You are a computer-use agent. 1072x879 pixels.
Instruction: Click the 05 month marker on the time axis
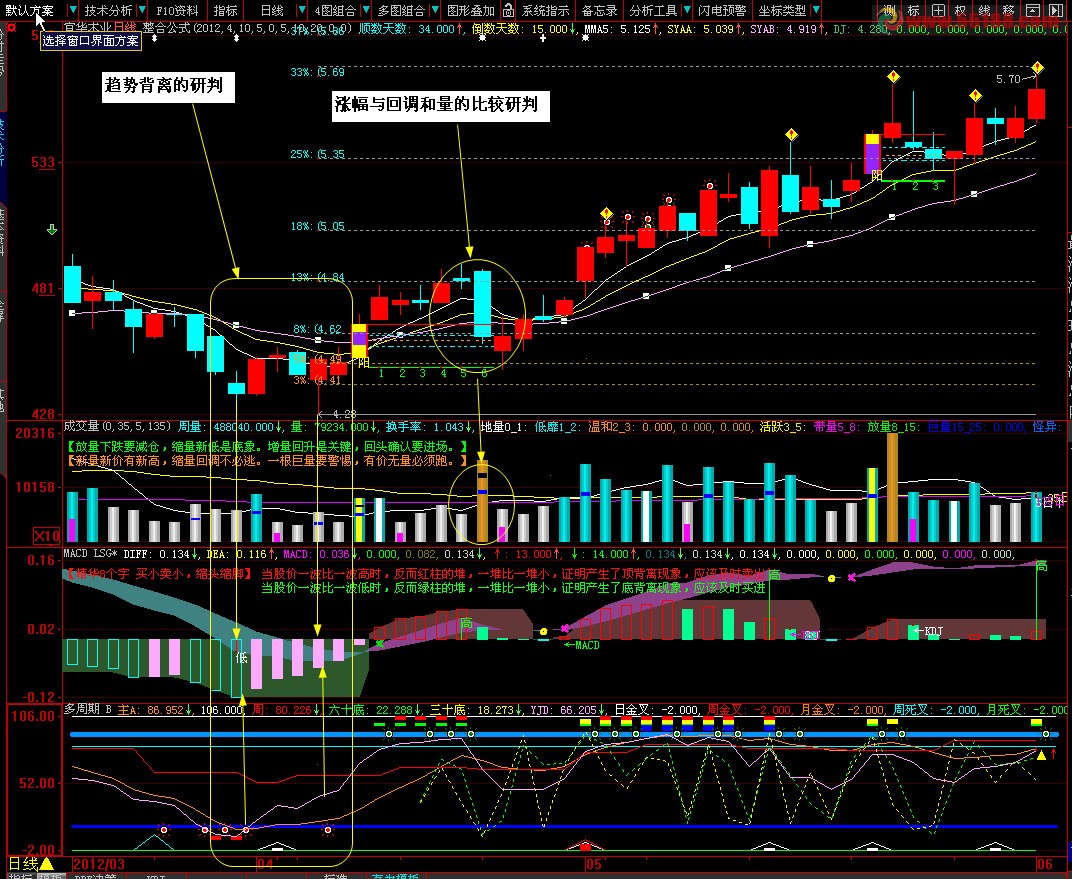(593, 864)
